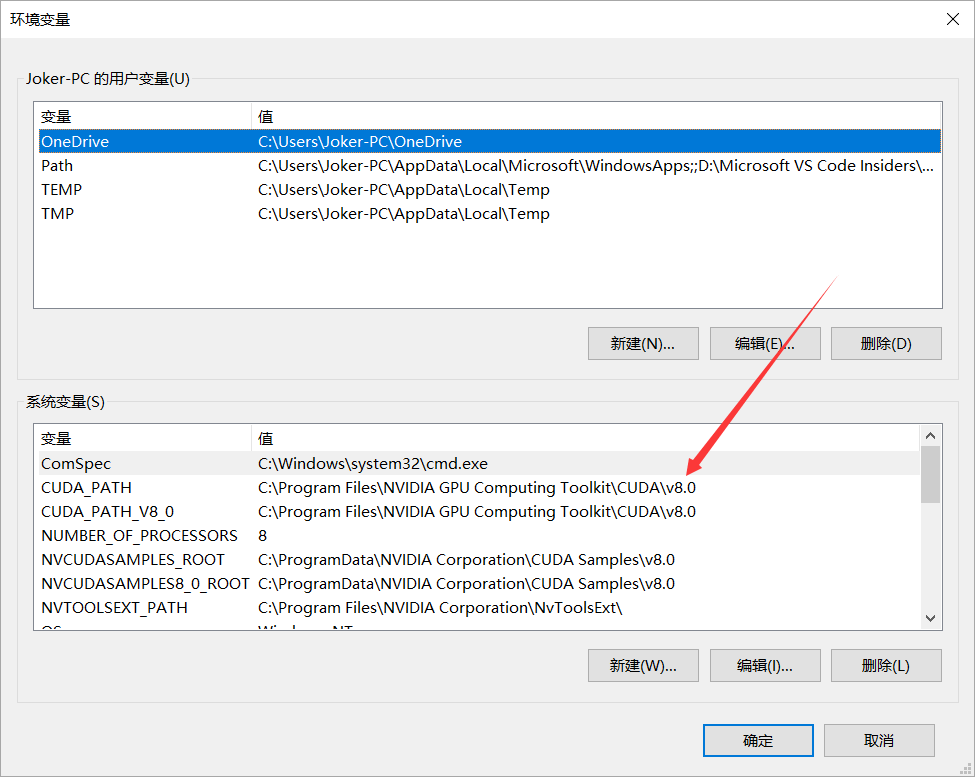The width and height of the screenshot is (975, 777).
Task: Select the CUDA_PATH_V8_0 system variable
Action: click(479, 512)
